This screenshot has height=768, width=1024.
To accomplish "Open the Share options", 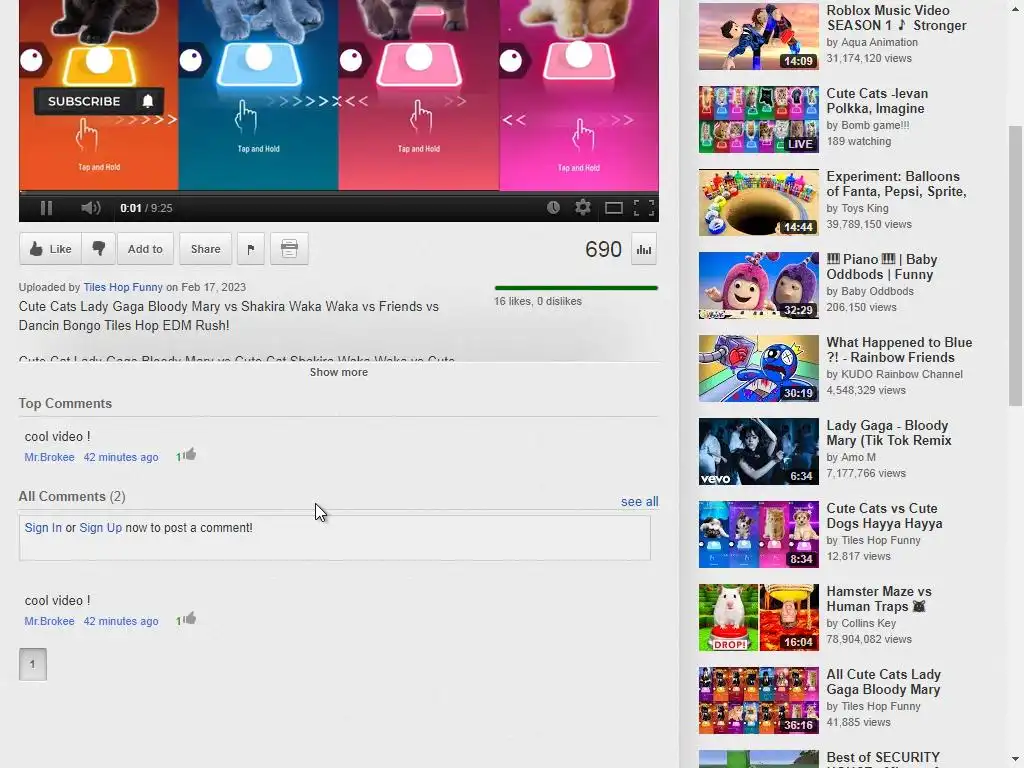I will click(205, 249).
